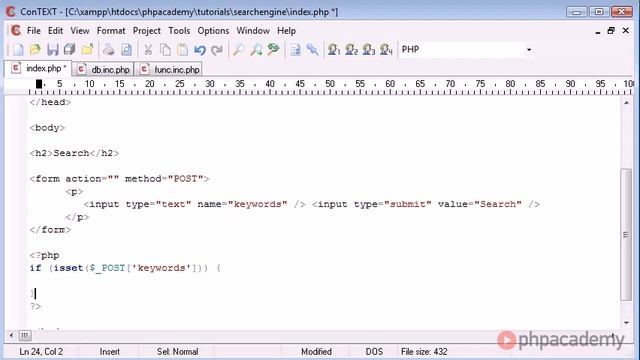Click the Close file folder icon
640x360 pixels.
tap(87, 50)
